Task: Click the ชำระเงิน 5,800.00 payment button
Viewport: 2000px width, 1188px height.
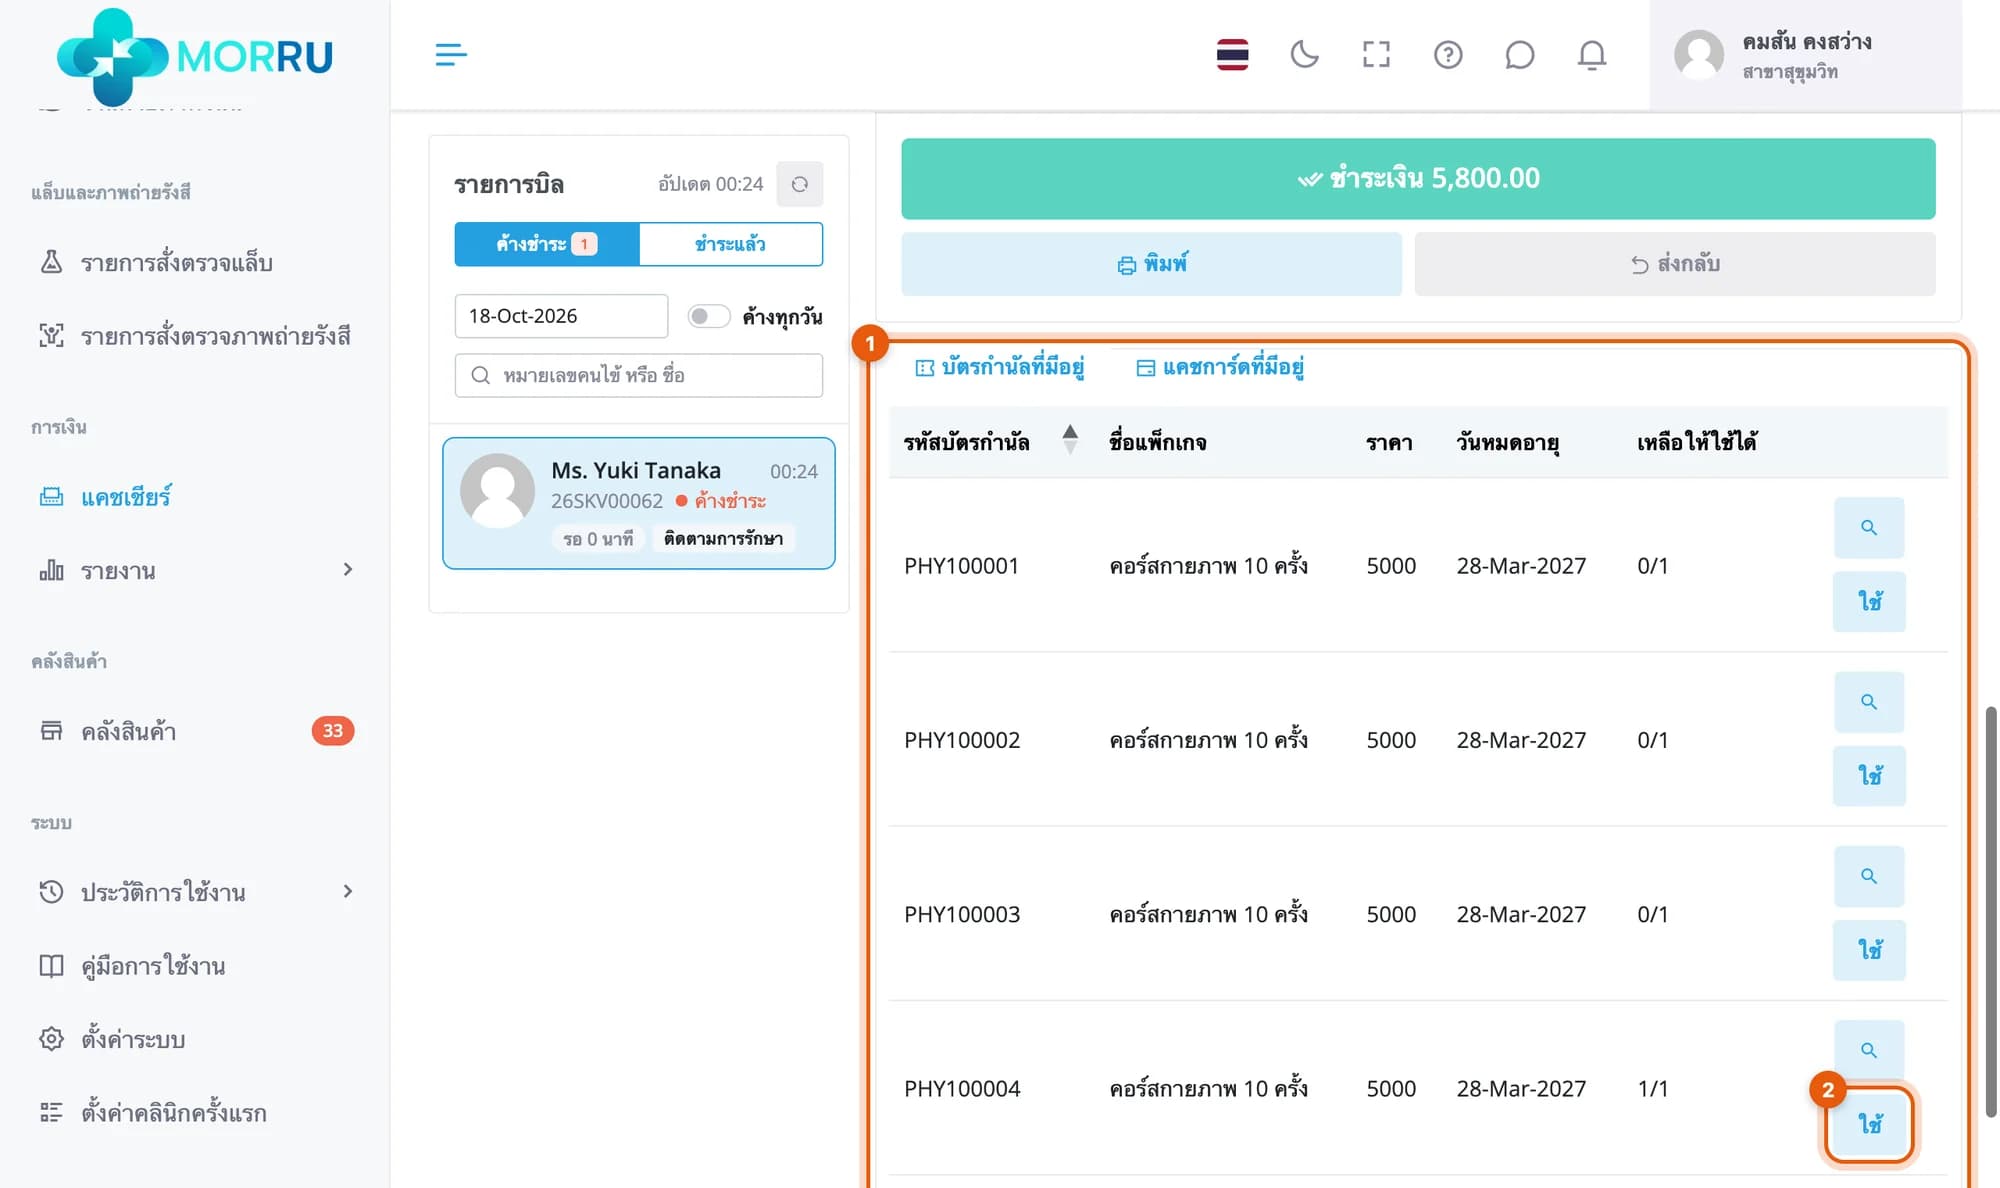Action: (x=1418, y=179)
